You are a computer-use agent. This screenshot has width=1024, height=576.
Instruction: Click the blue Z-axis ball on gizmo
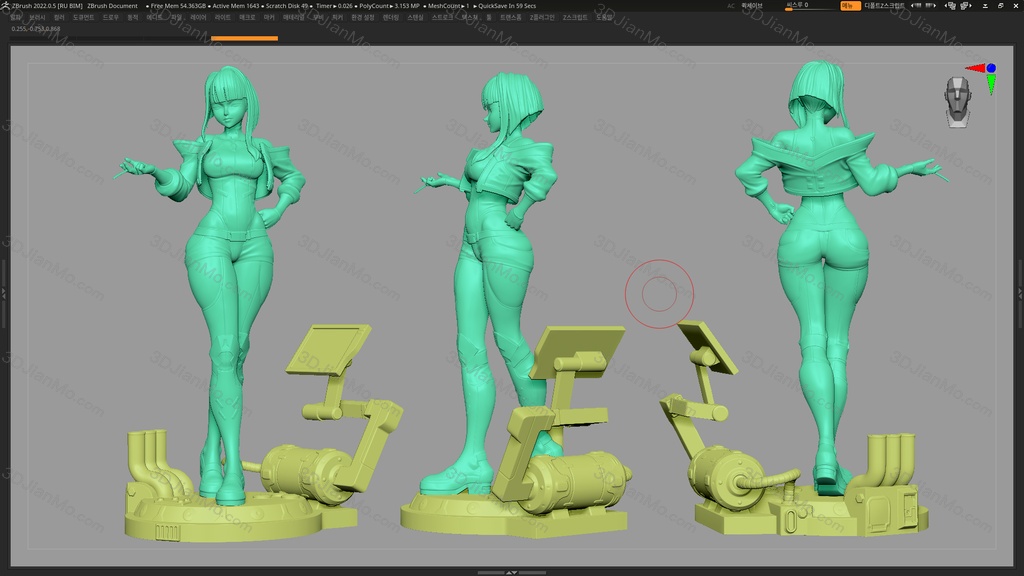click(x=991, y=68)
